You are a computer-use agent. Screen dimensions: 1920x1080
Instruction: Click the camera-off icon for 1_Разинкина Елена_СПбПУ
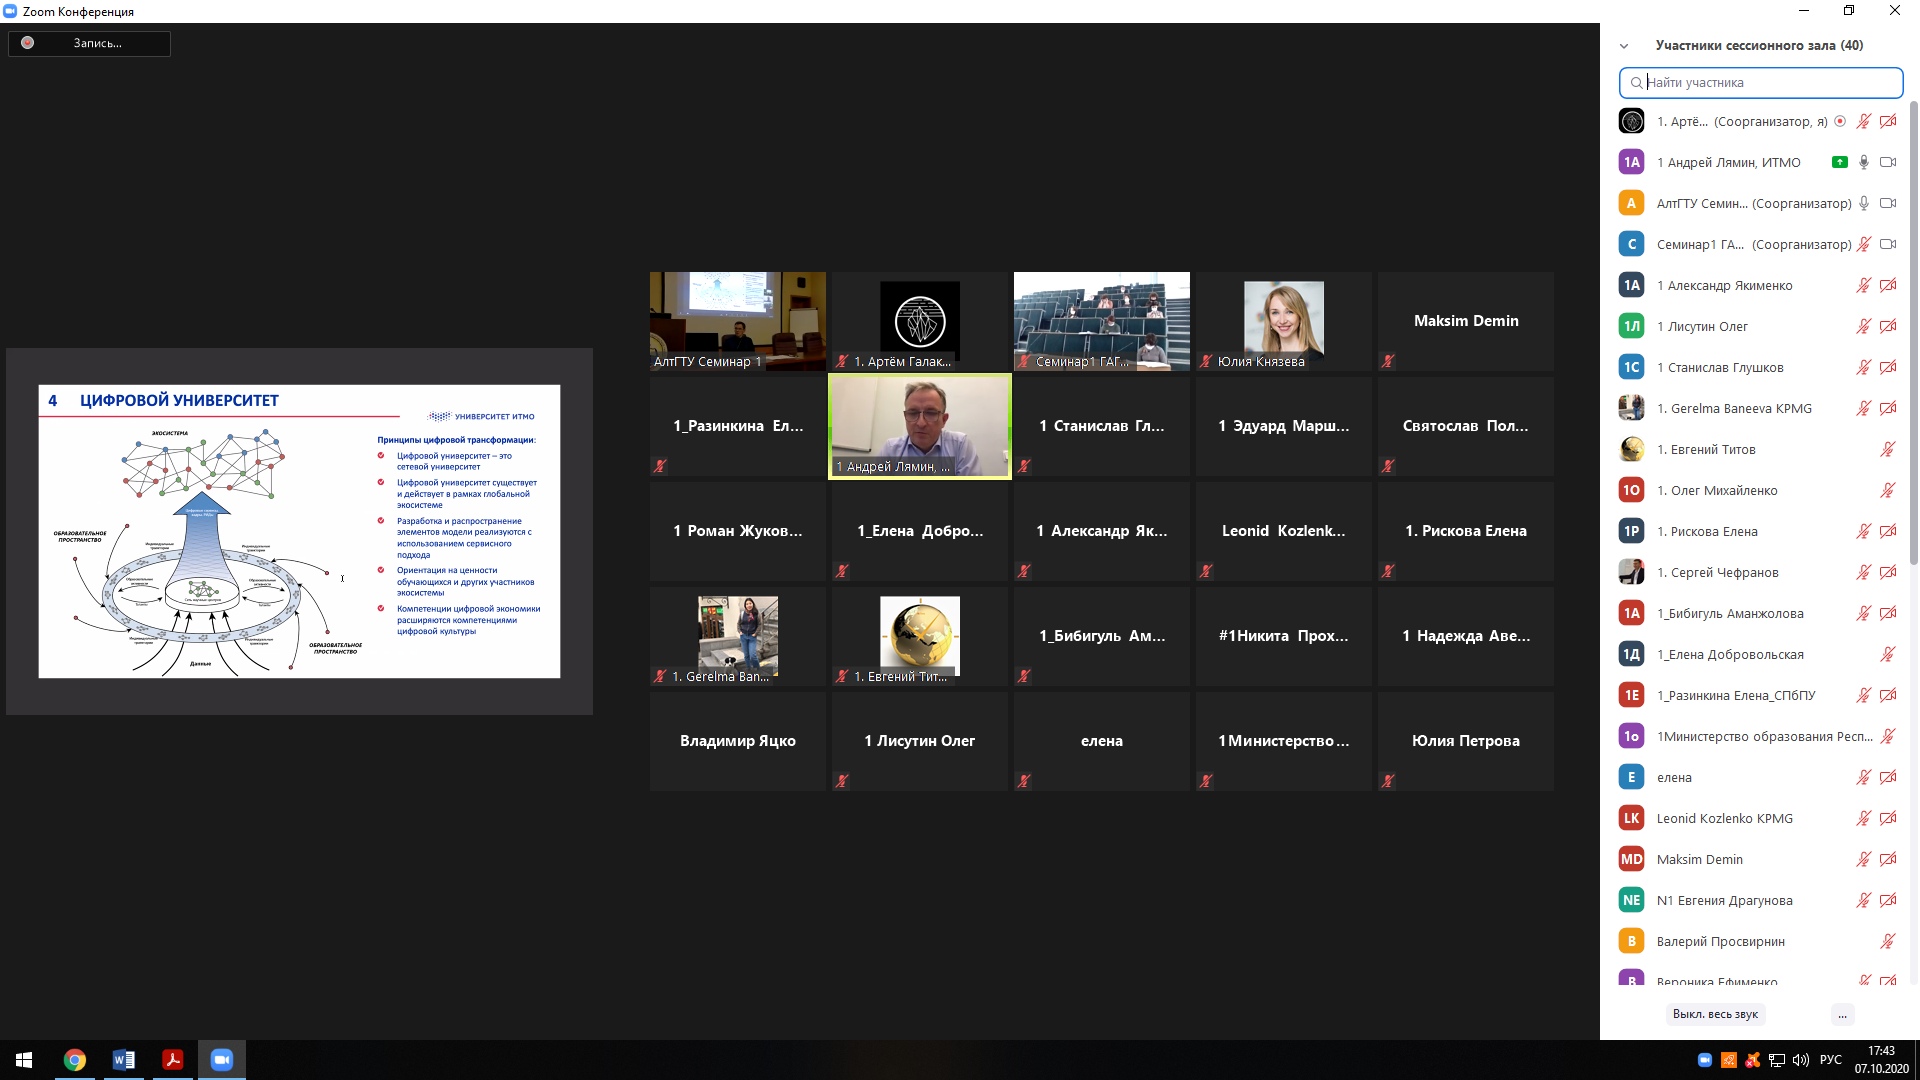(1888, 695)
